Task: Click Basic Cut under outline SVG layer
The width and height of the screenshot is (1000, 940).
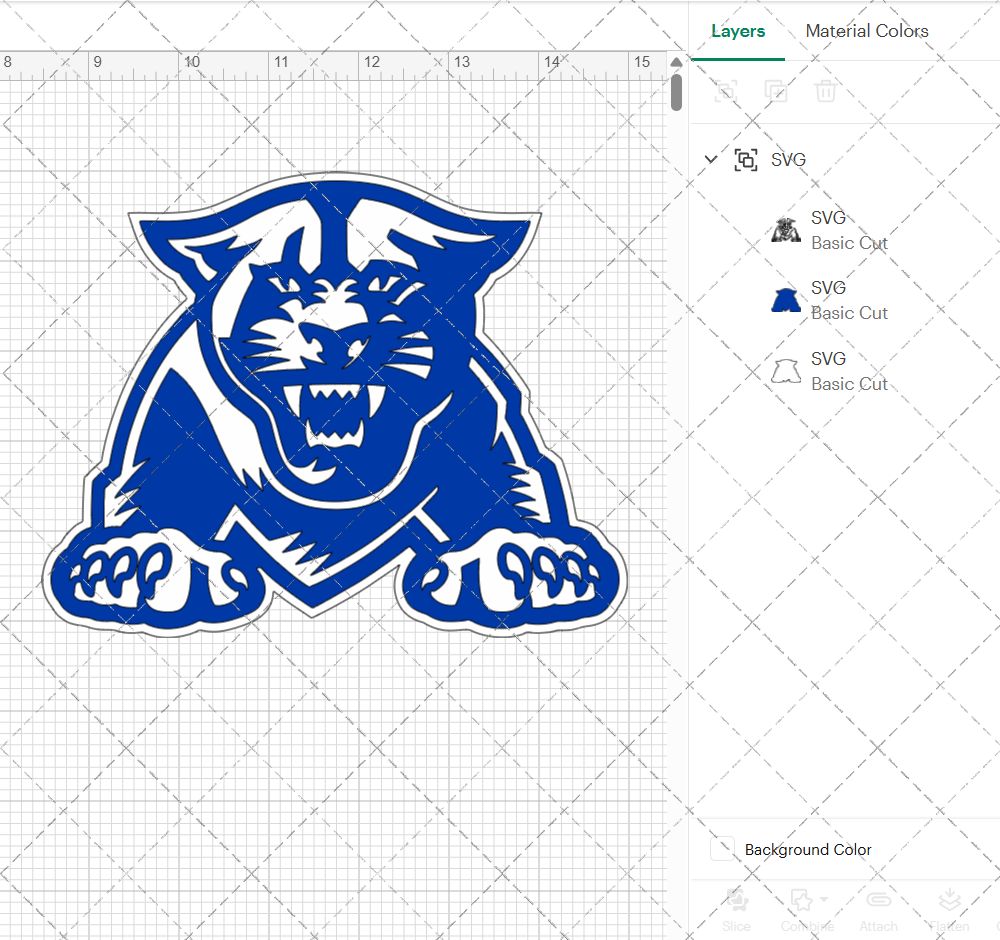Action: coord(849,385)
